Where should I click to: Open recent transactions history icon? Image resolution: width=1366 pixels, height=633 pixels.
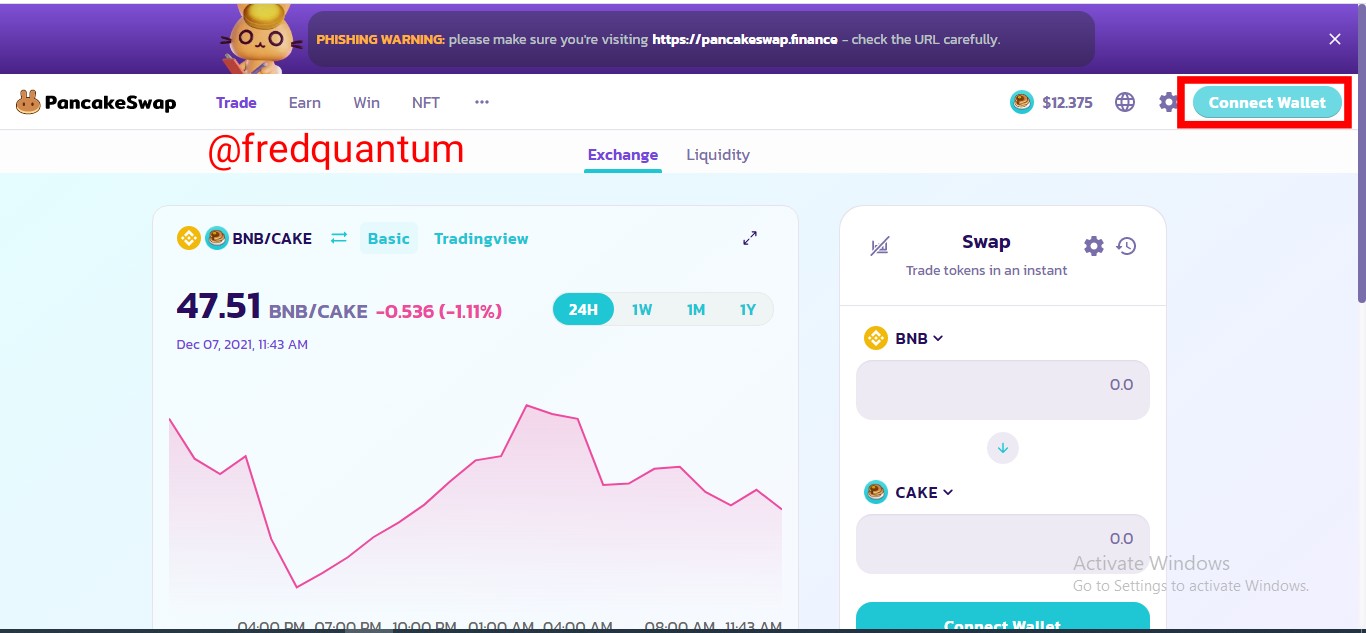pos(1127,246)
